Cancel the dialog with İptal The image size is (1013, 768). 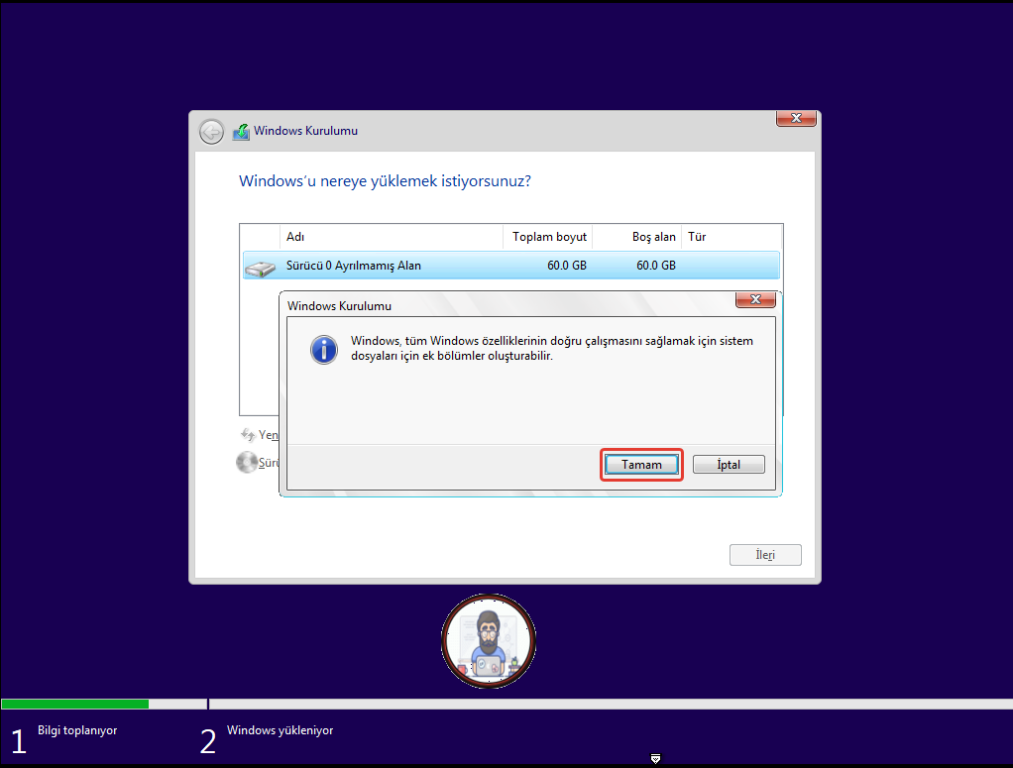tap(728, 464)
